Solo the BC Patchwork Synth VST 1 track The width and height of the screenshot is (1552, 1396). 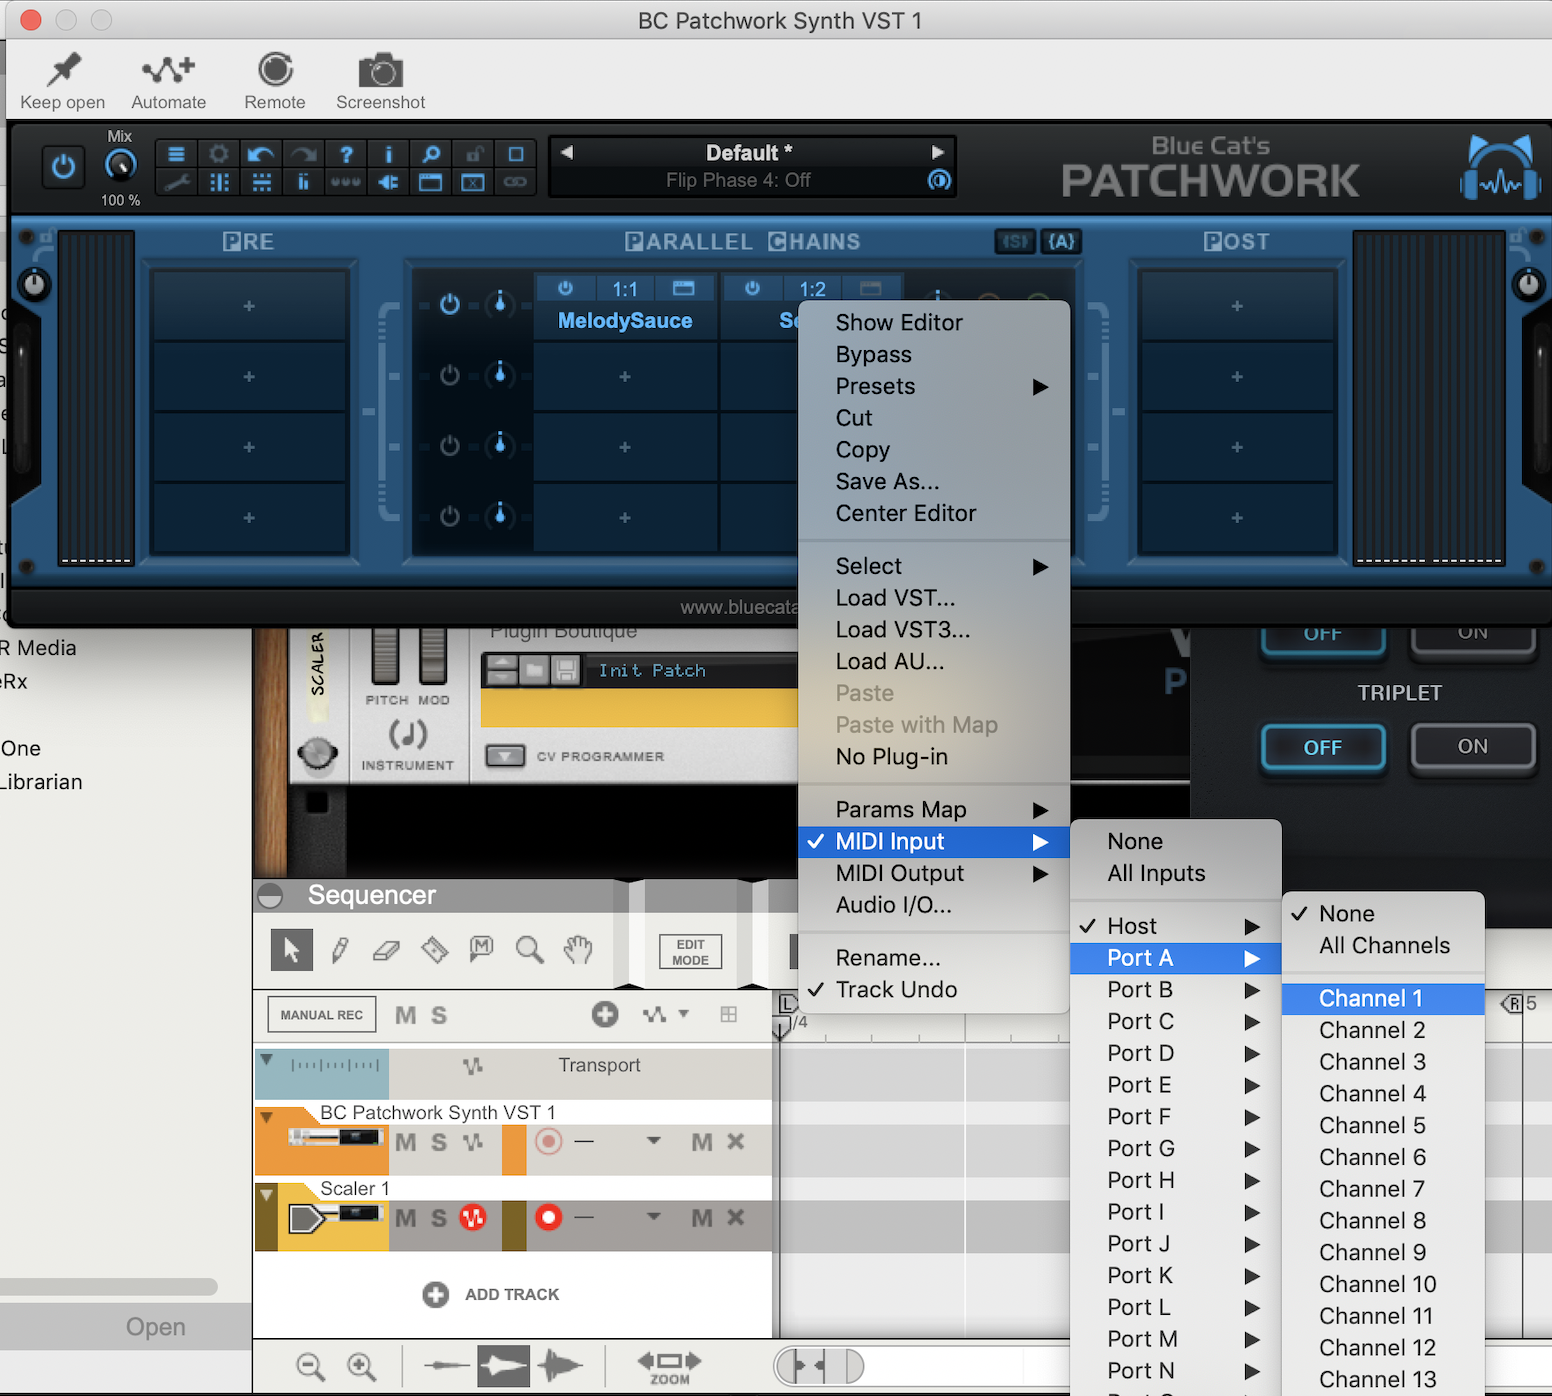(x=439, y=1142)
